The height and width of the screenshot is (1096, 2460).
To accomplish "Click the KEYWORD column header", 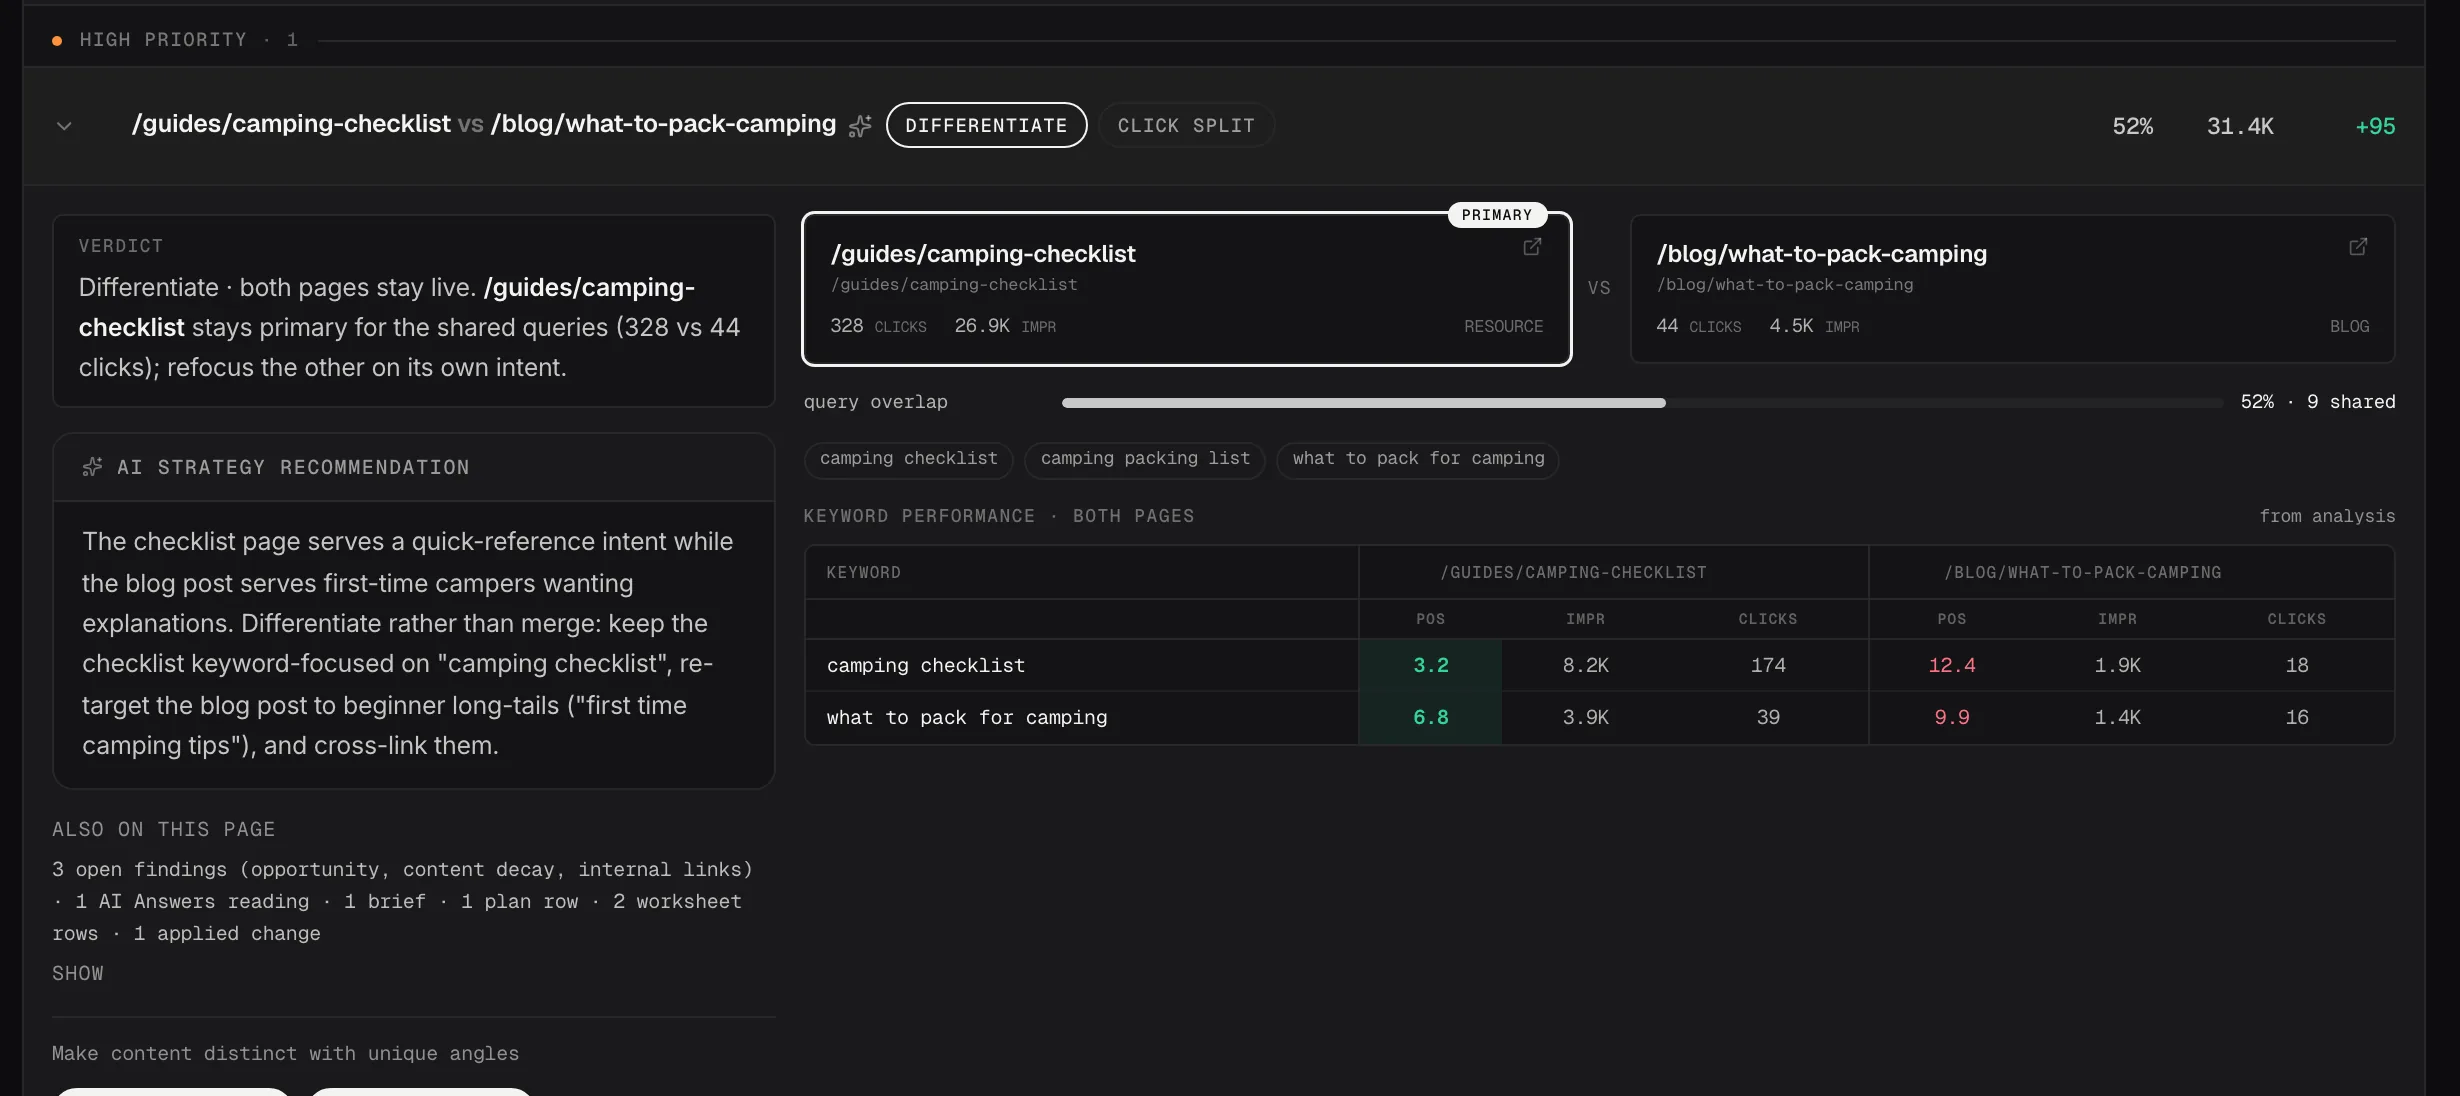I will pyautogui.click(x=863, y=572).
